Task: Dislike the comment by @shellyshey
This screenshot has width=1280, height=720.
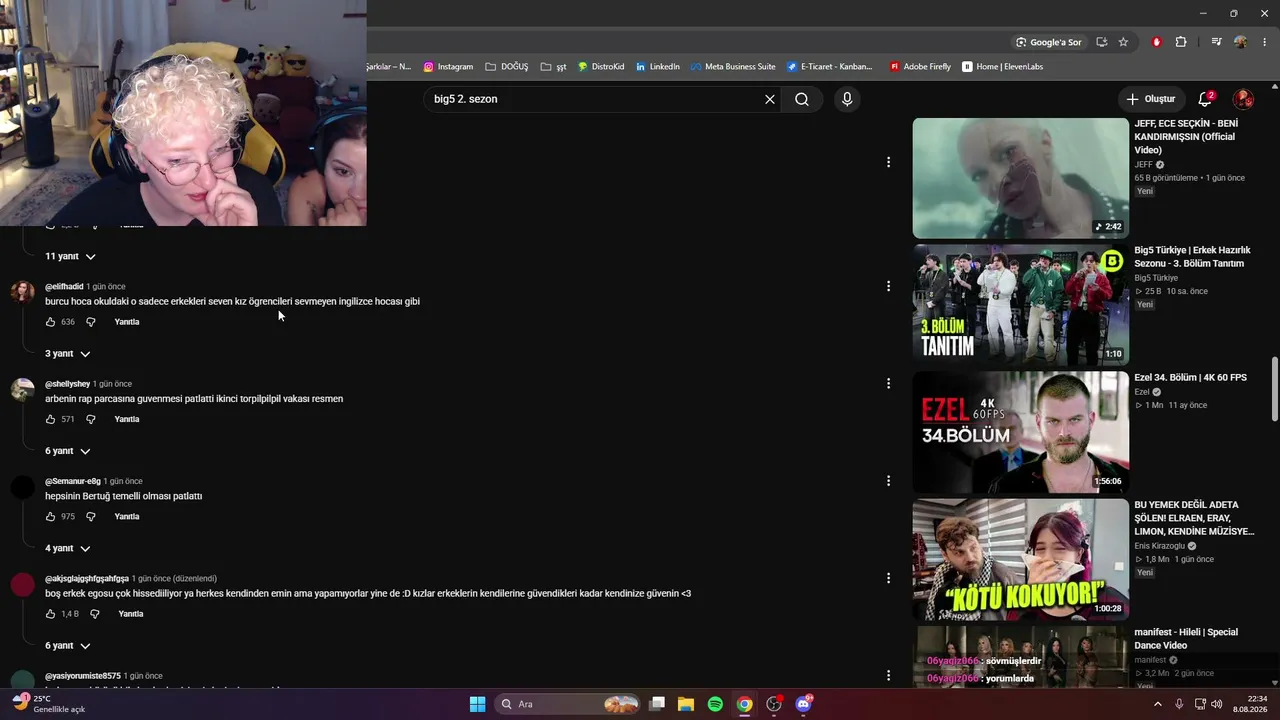Action: [x=90, y=419]
